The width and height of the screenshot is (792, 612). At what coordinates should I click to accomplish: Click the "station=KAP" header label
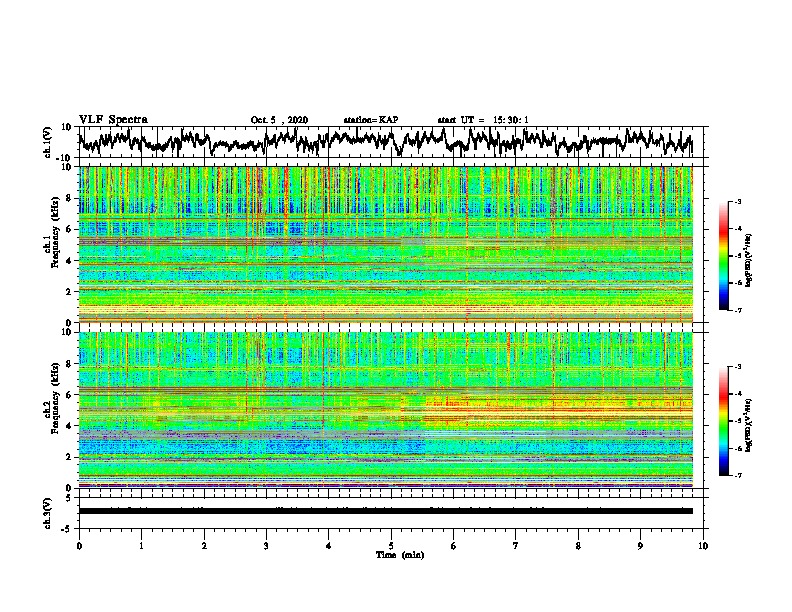coord(371,120)
